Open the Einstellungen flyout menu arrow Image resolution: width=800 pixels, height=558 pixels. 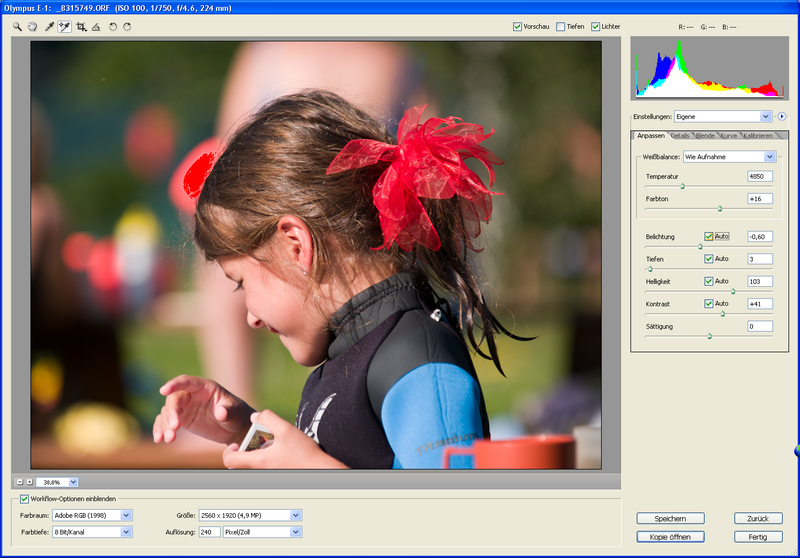coord(782,117)
